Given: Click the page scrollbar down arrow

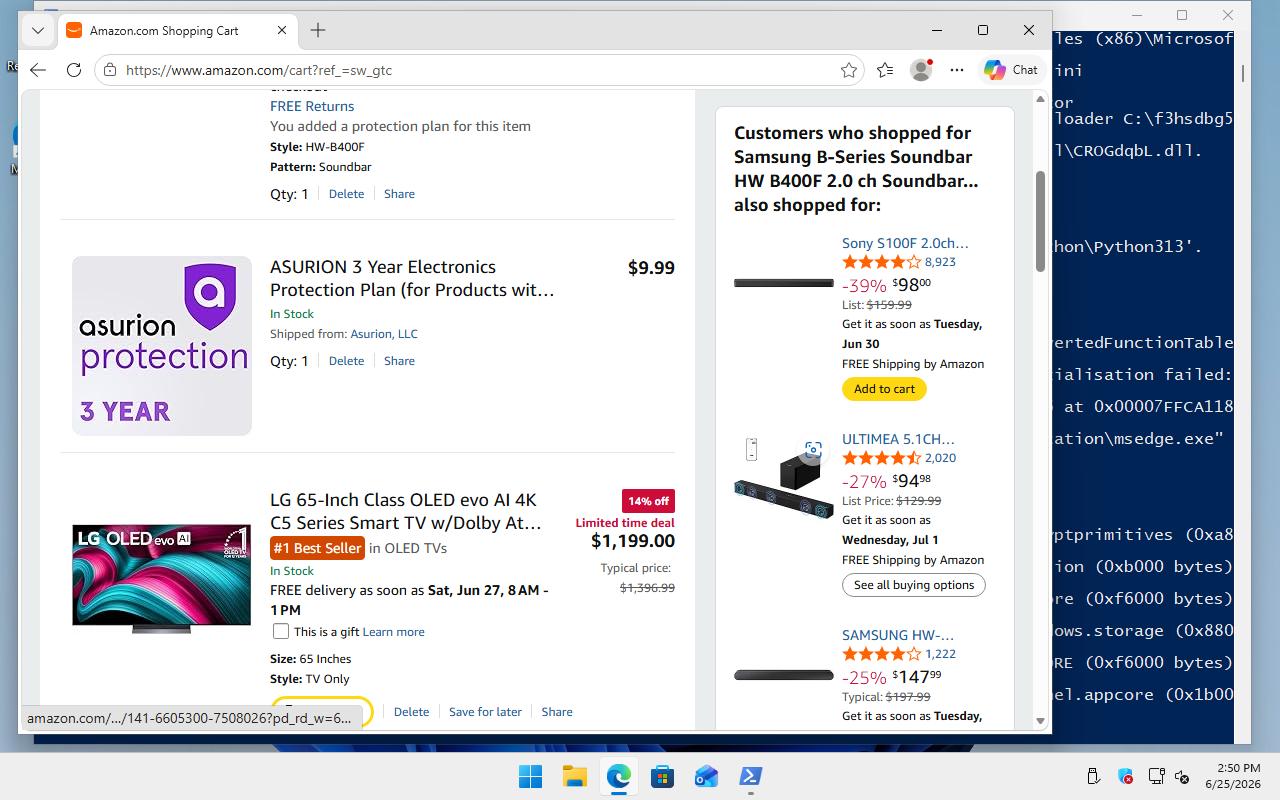Looking at the screenshot, I should 1040,721.
